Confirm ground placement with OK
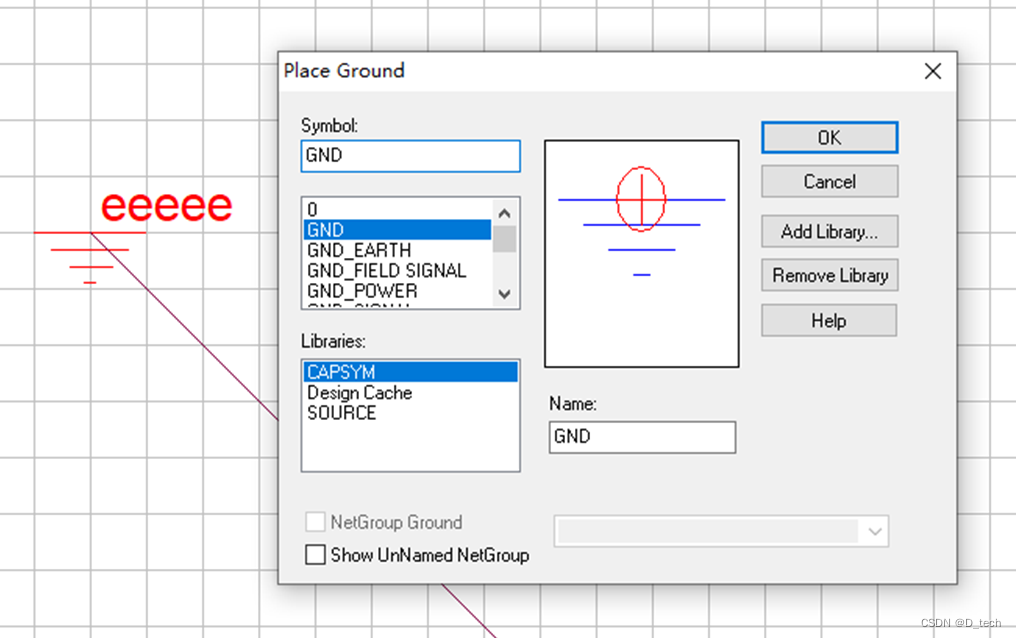The height and width of the screenshot is (638, 1016). click(x=829, y=137)
